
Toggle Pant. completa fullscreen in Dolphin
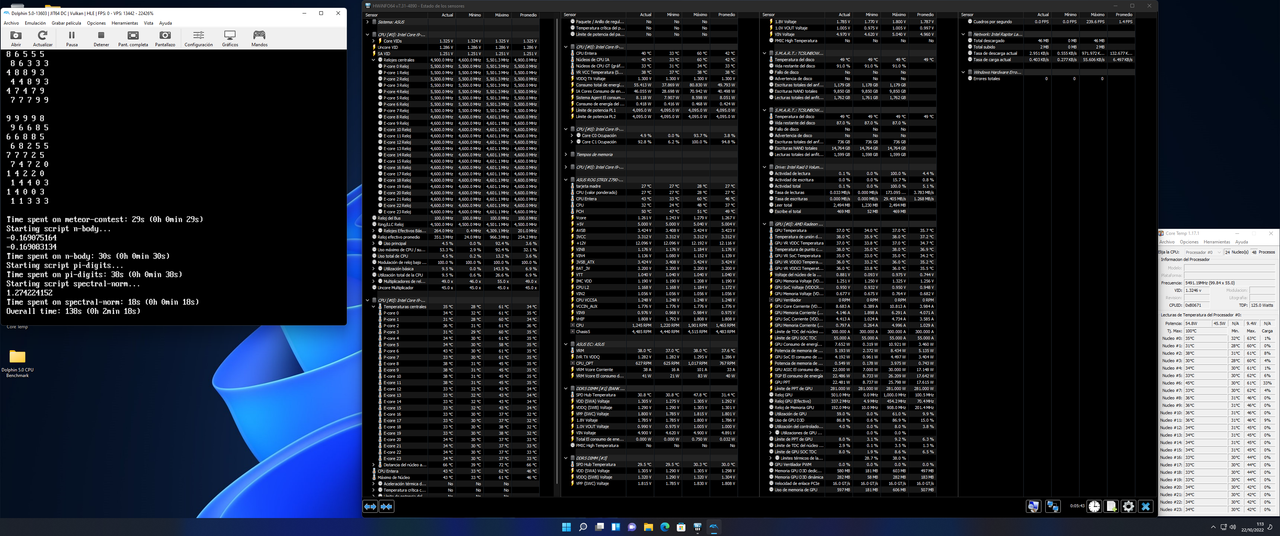click(133, 38)
